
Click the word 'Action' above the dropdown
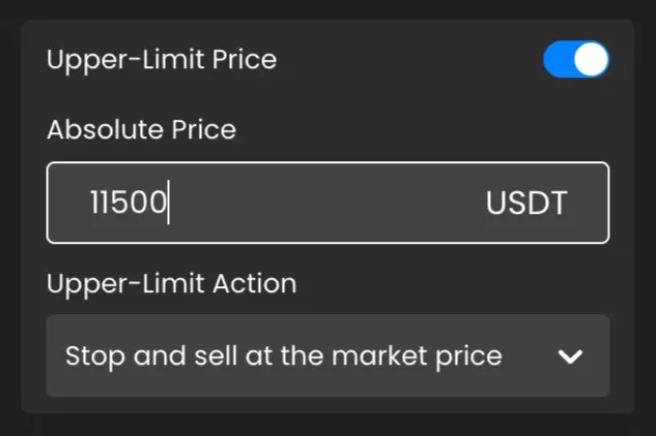pos(255,284)
